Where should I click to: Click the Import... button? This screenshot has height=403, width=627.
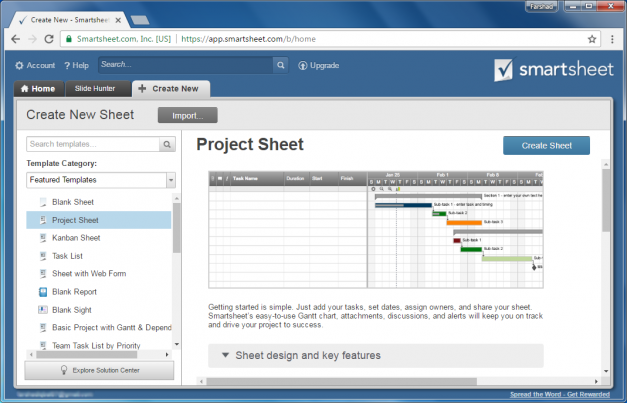pos(188,116)
